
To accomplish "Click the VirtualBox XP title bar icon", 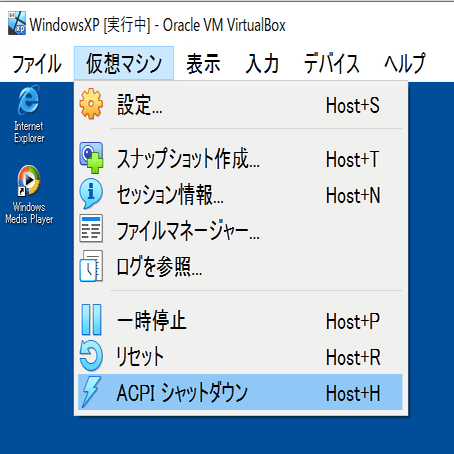I will pyautogui.click(x=17, y=23).
